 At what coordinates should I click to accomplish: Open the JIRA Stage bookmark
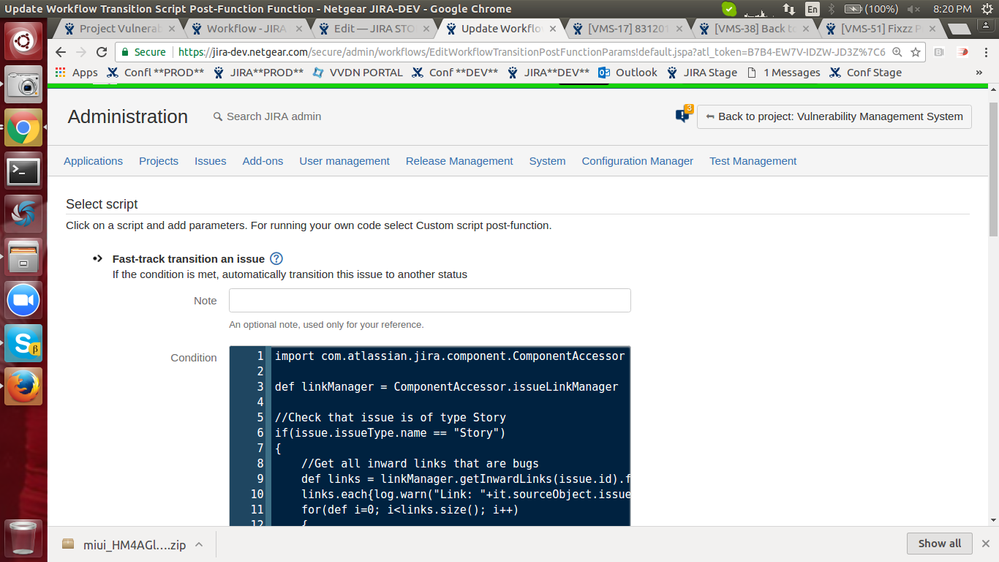pos(702,73)
